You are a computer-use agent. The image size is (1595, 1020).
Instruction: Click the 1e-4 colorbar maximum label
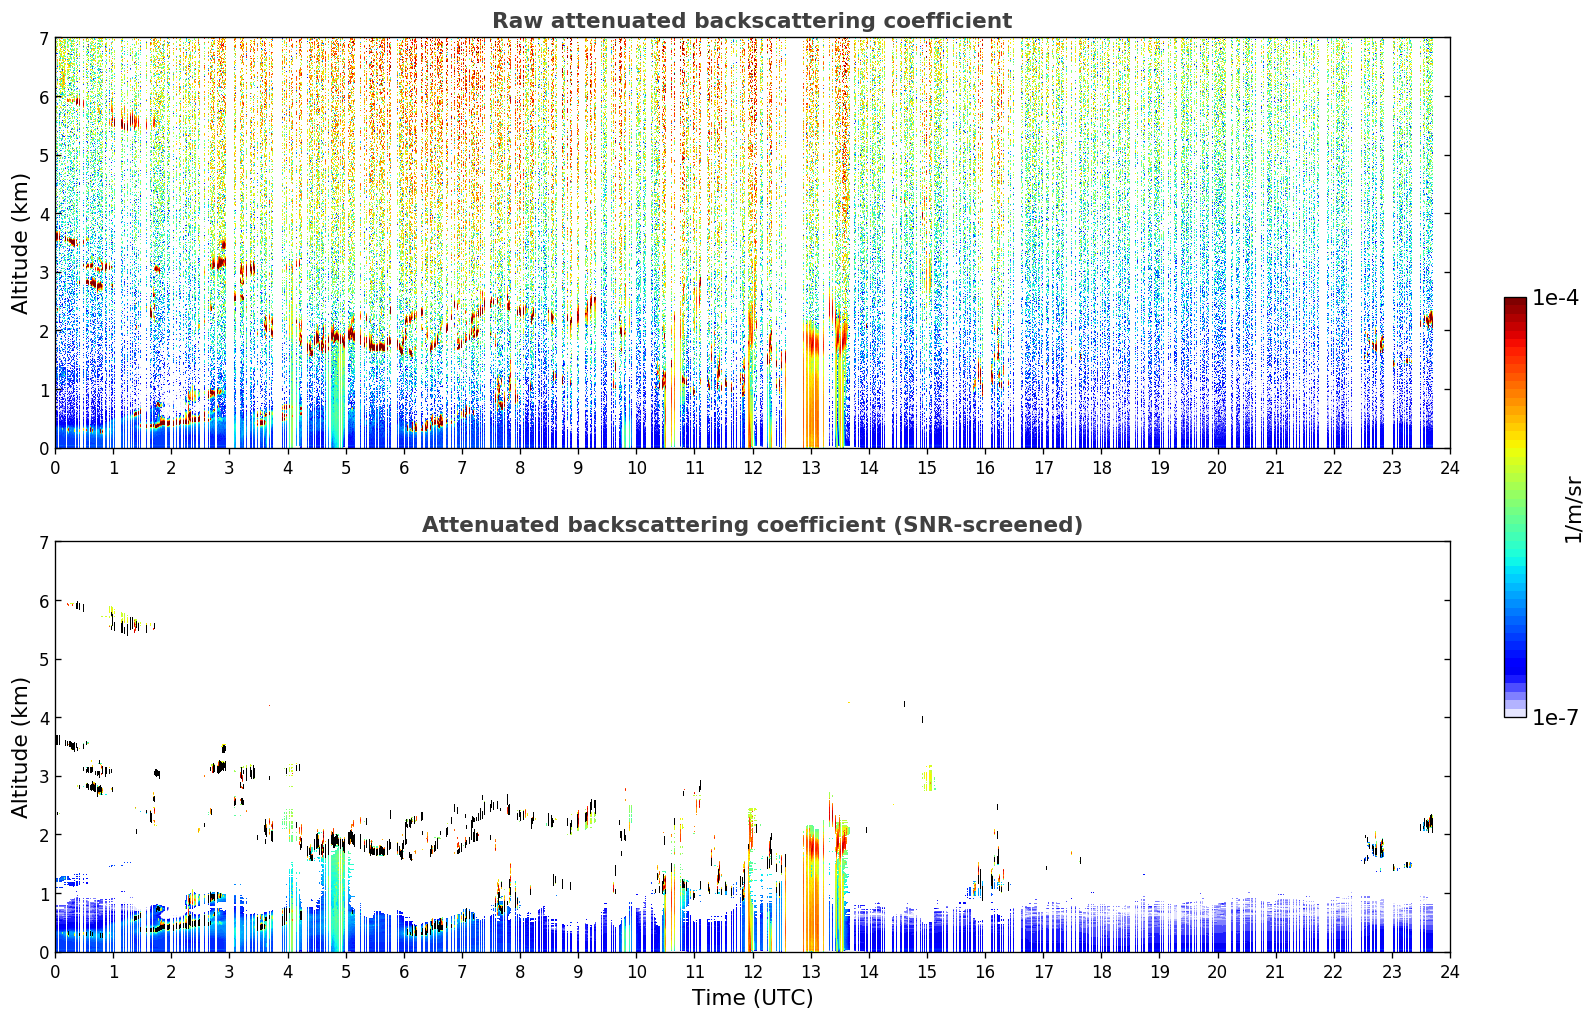click(x=1556, y=297)
